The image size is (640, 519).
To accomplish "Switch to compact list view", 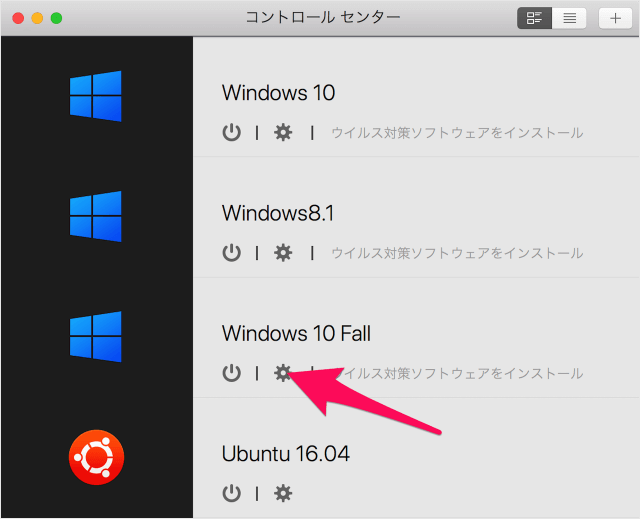I will (x=569, y=18).
